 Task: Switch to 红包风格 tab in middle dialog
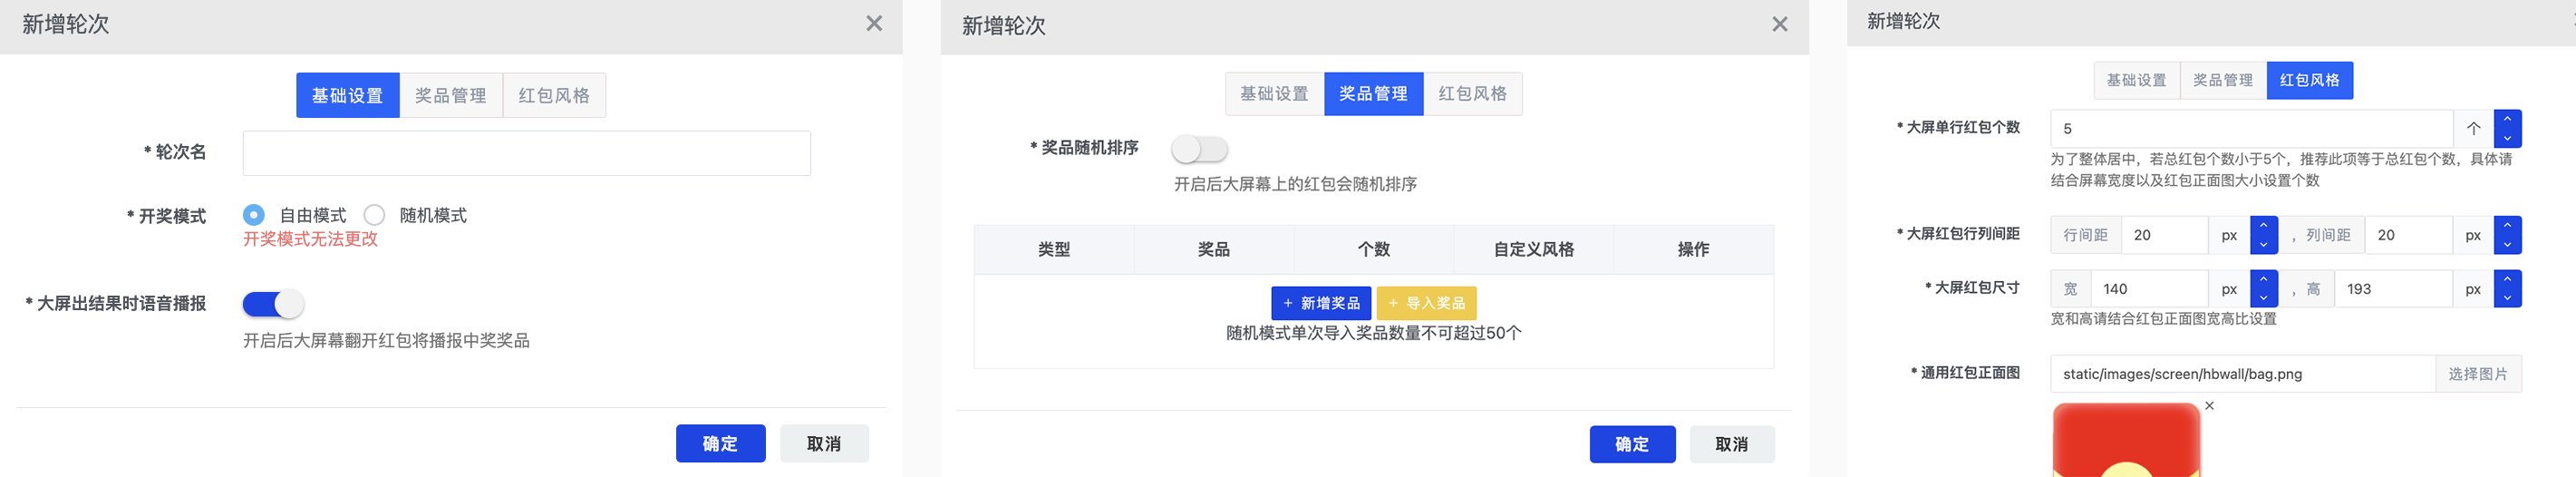click(x=1472, y=93)
